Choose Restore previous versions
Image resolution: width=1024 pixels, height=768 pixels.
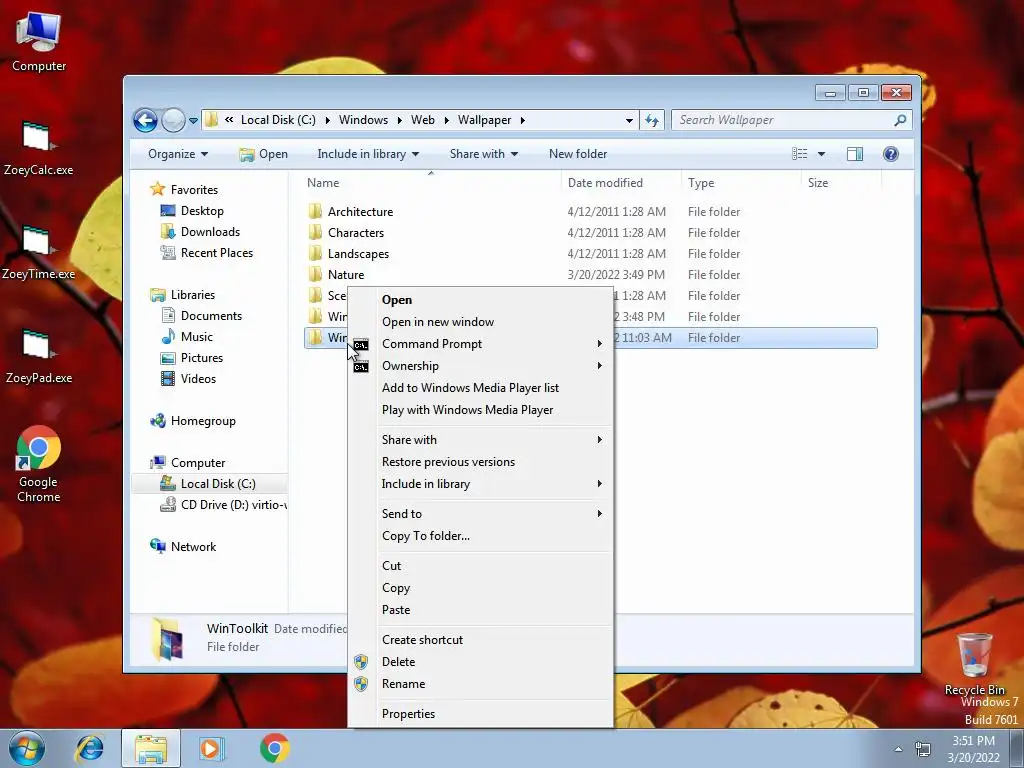click(x=481, y=462)
